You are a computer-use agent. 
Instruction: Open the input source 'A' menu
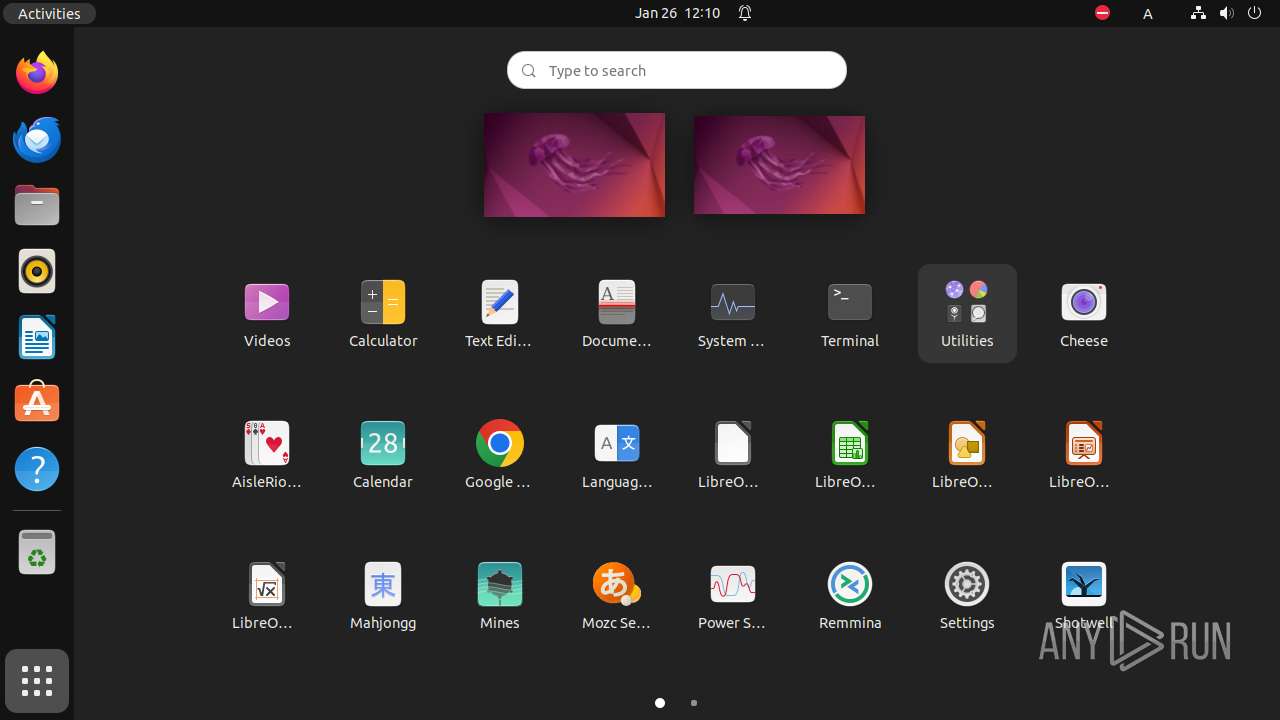(x=1148, y=13)
